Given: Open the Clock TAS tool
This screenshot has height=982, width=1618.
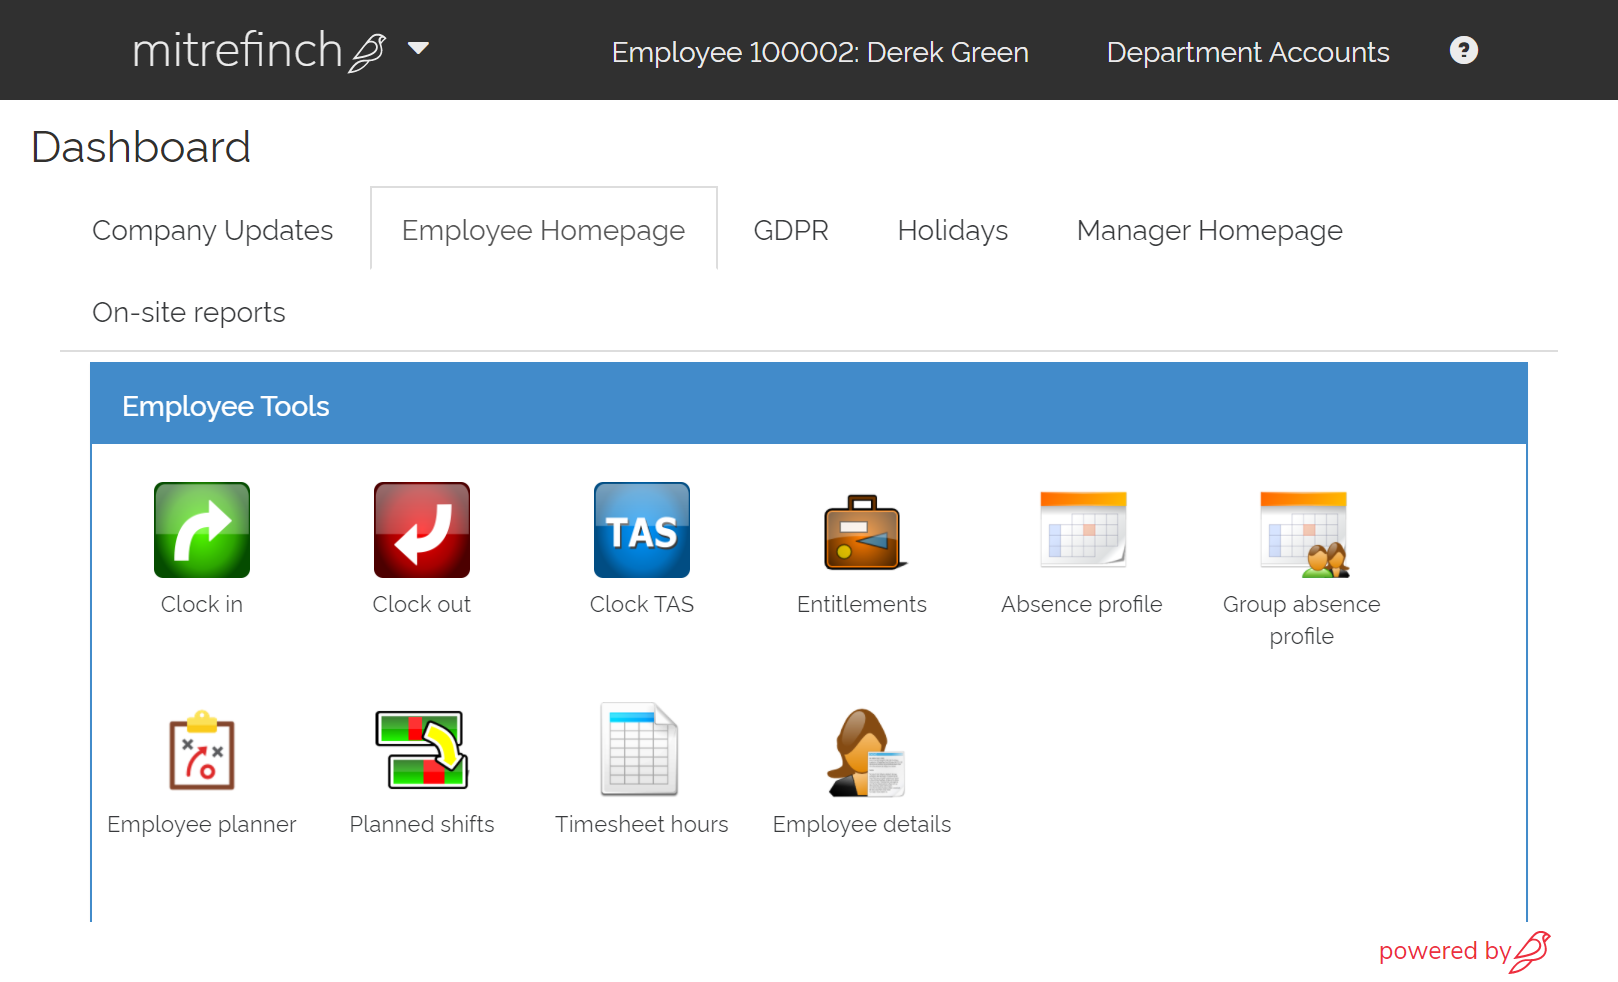Looking at the screenshot, I should click(x=641, y=530).
